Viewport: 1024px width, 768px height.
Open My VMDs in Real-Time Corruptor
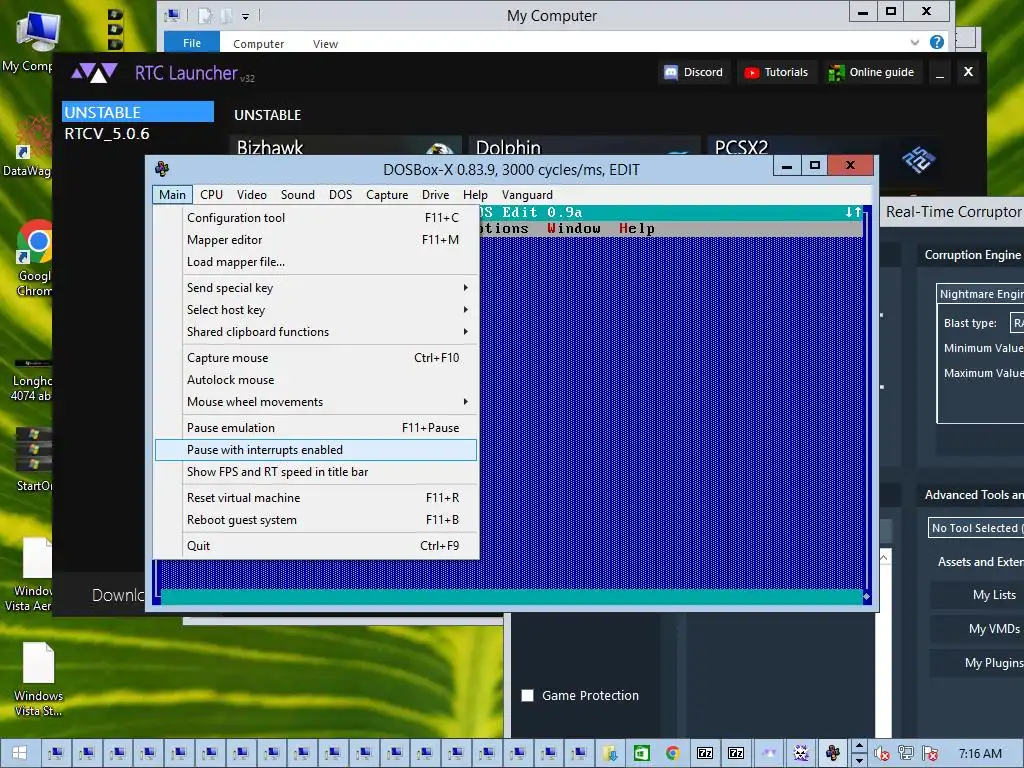[978, 629]
